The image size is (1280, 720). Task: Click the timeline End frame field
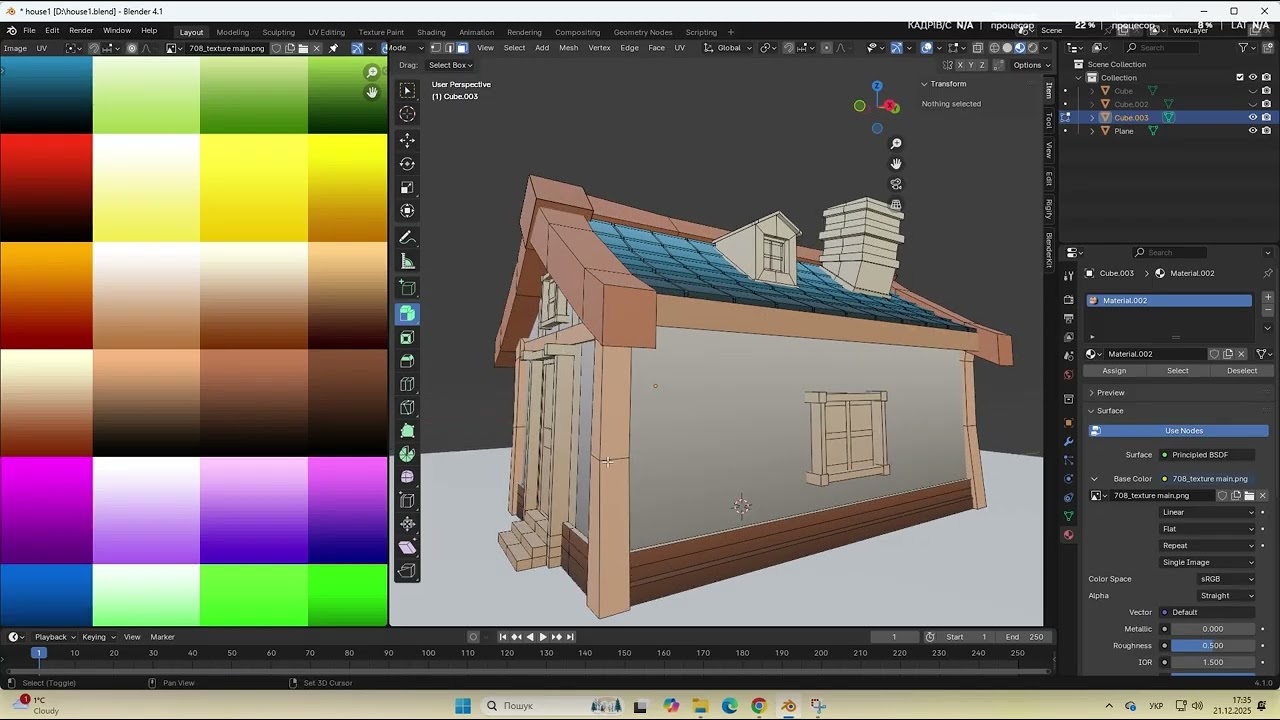tap(1025, 637)
